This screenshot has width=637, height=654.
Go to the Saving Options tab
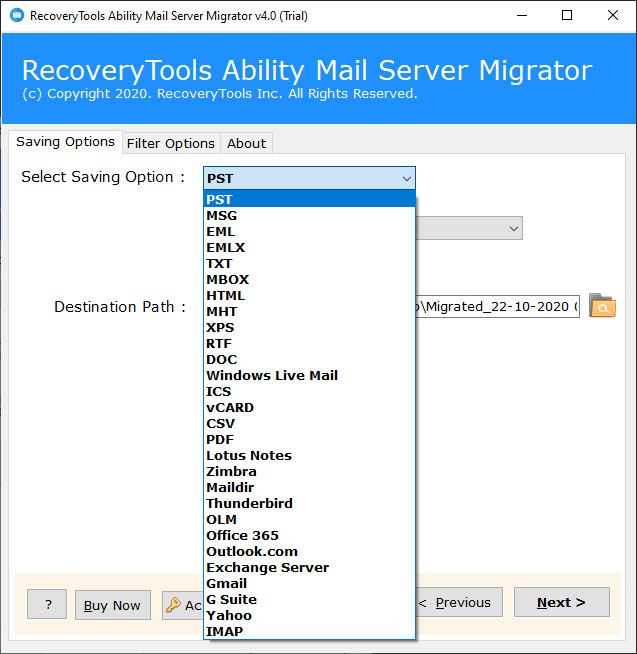click(x=65, y=142)
